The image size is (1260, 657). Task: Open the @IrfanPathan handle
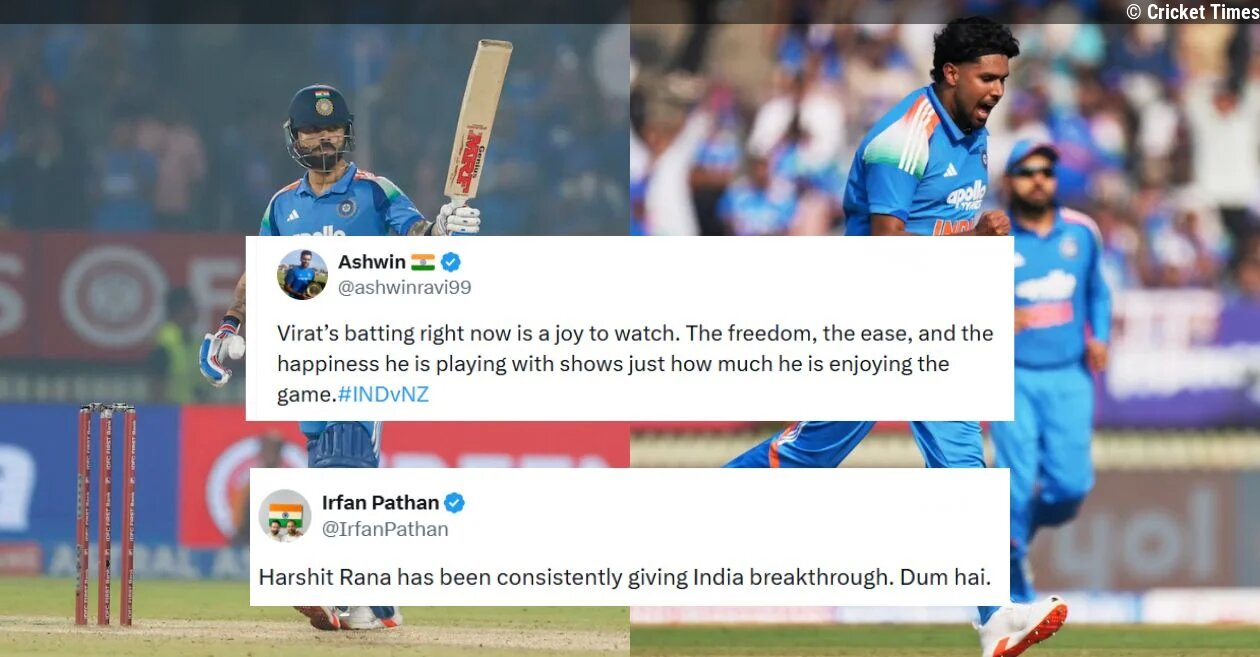click(x=385, y=529)
